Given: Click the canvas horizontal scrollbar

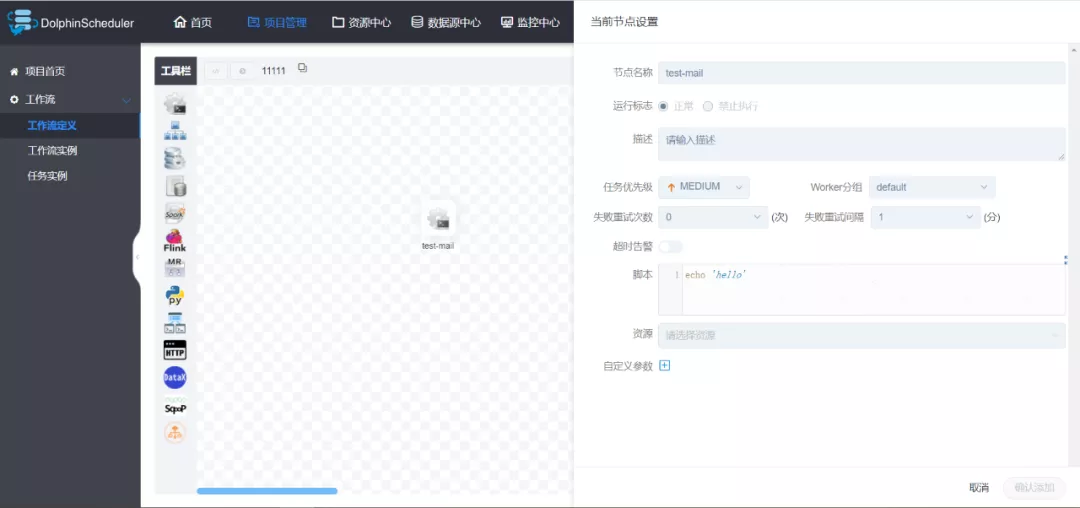Looking at the screenshot, I should coord(267,491).
